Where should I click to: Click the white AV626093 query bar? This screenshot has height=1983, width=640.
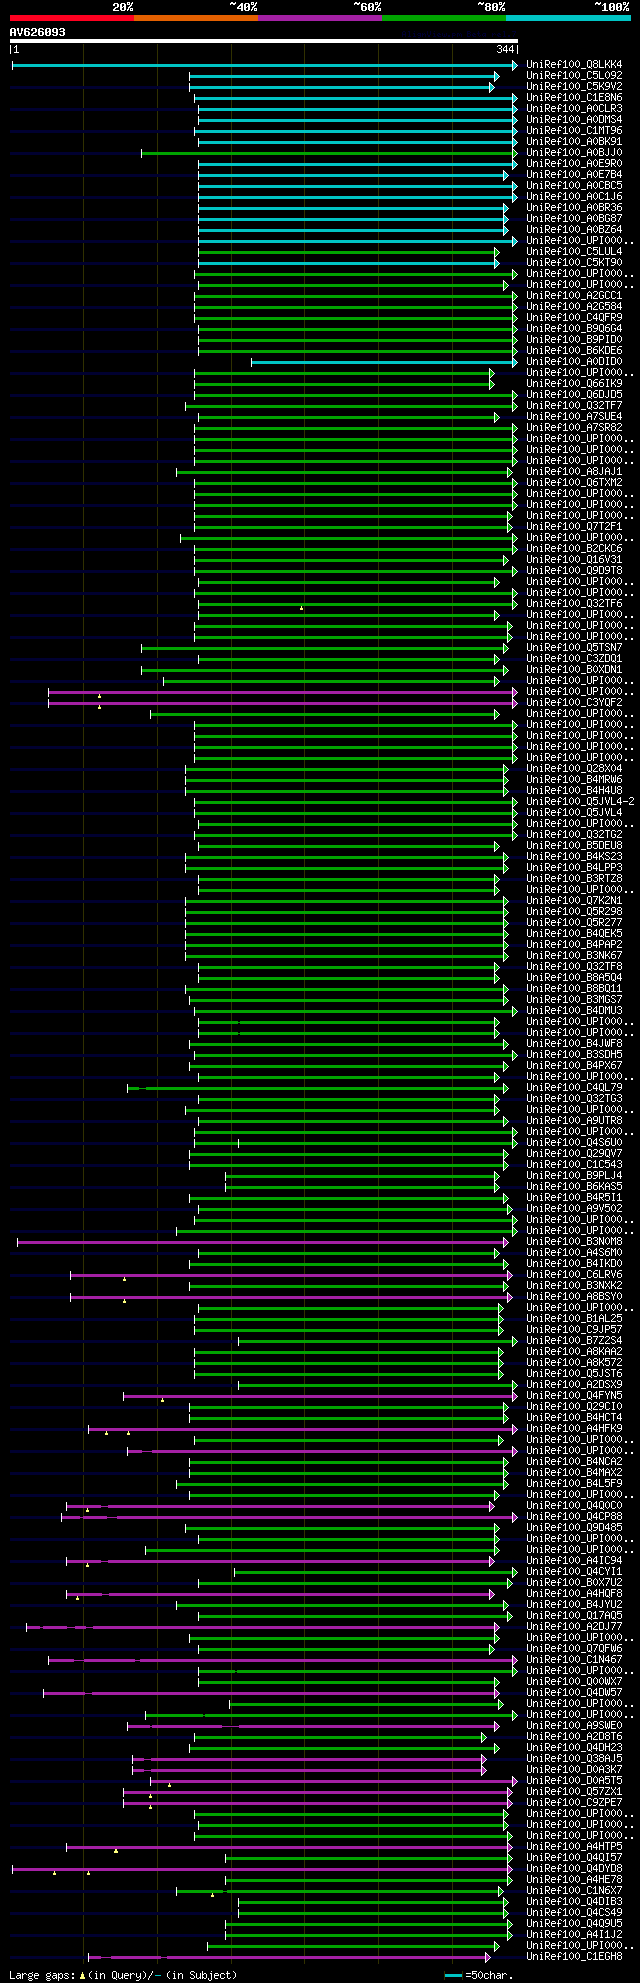(x=264, y=41)
